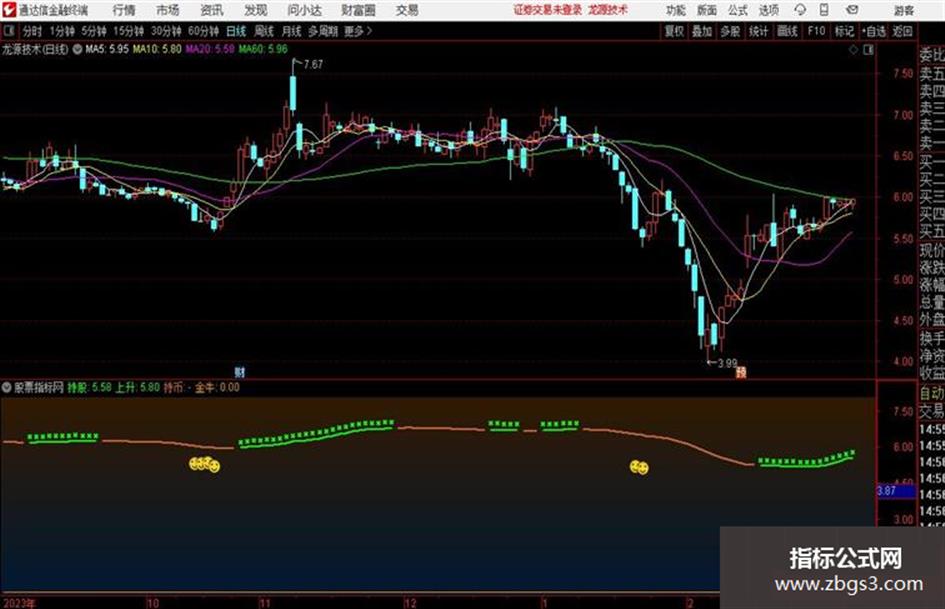This screenshot has width=945, height=609.
Task: Open the 公式 menu
Action: (738, 10)
